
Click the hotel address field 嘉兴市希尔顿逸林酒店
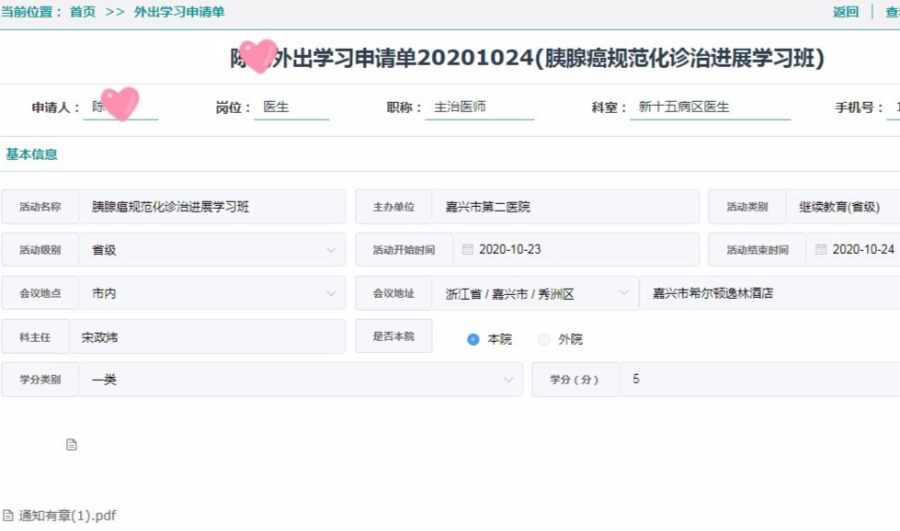point(768,294)
